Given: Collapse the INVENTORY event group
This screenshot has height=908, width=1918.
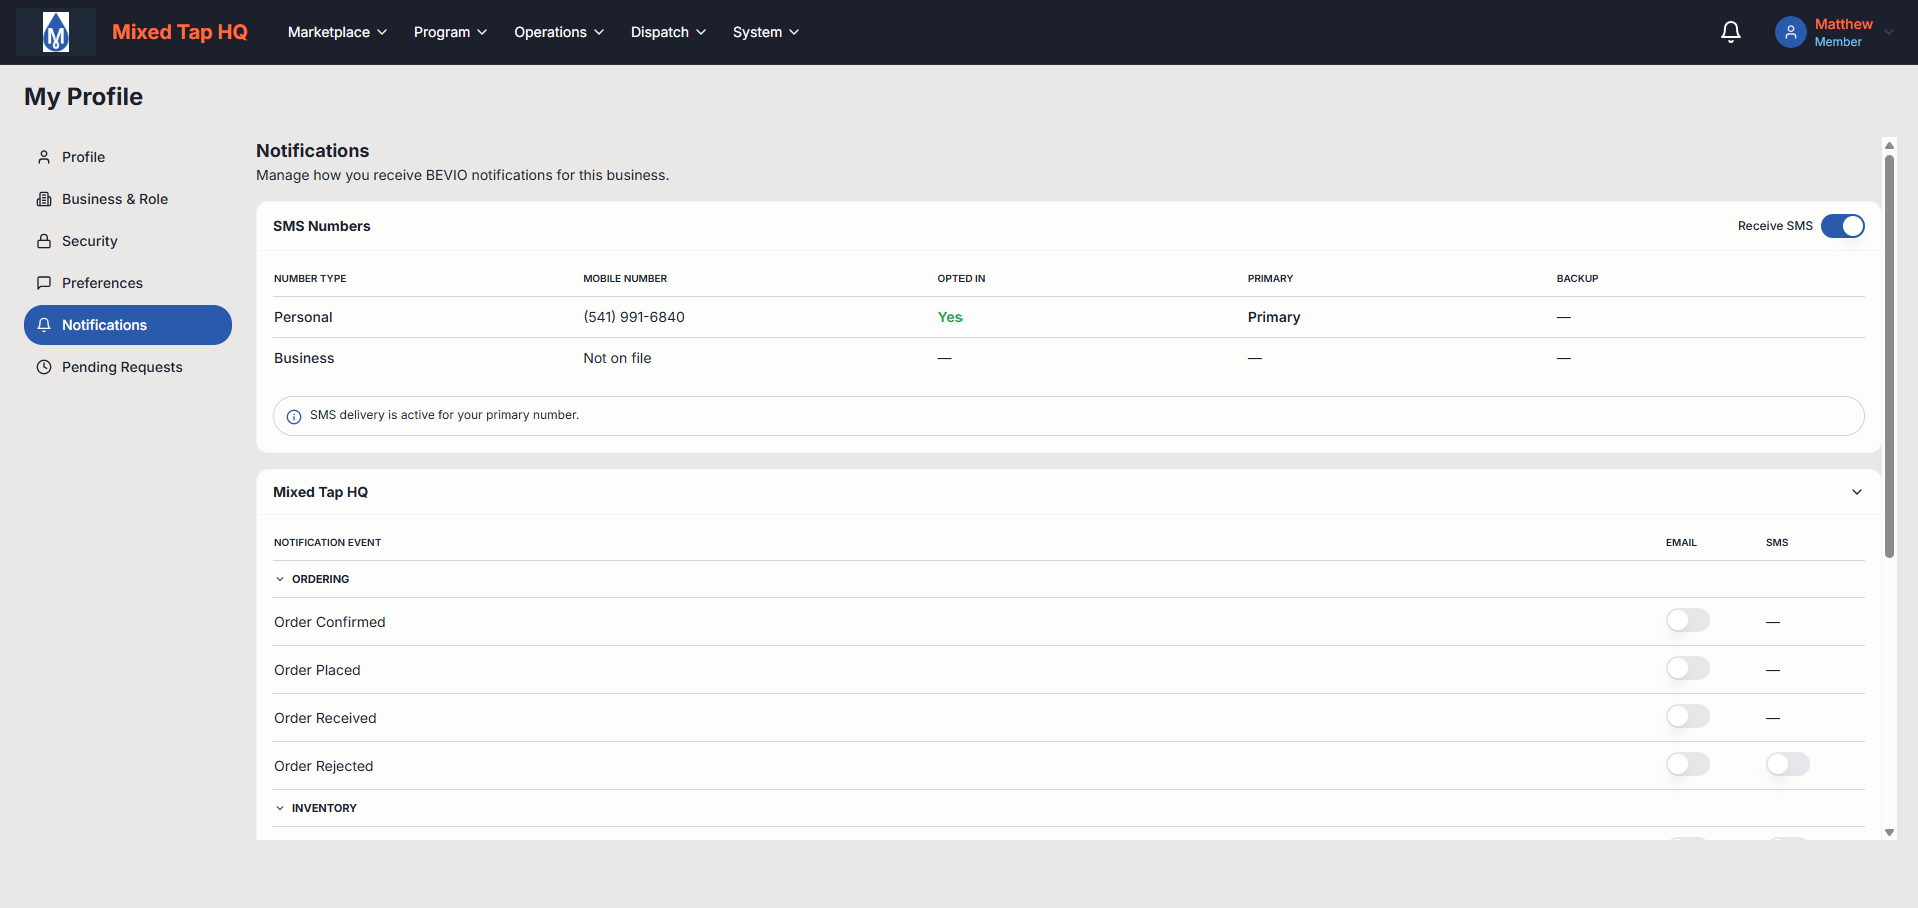Looking at the screenshot, I should (x=280, y=808).
